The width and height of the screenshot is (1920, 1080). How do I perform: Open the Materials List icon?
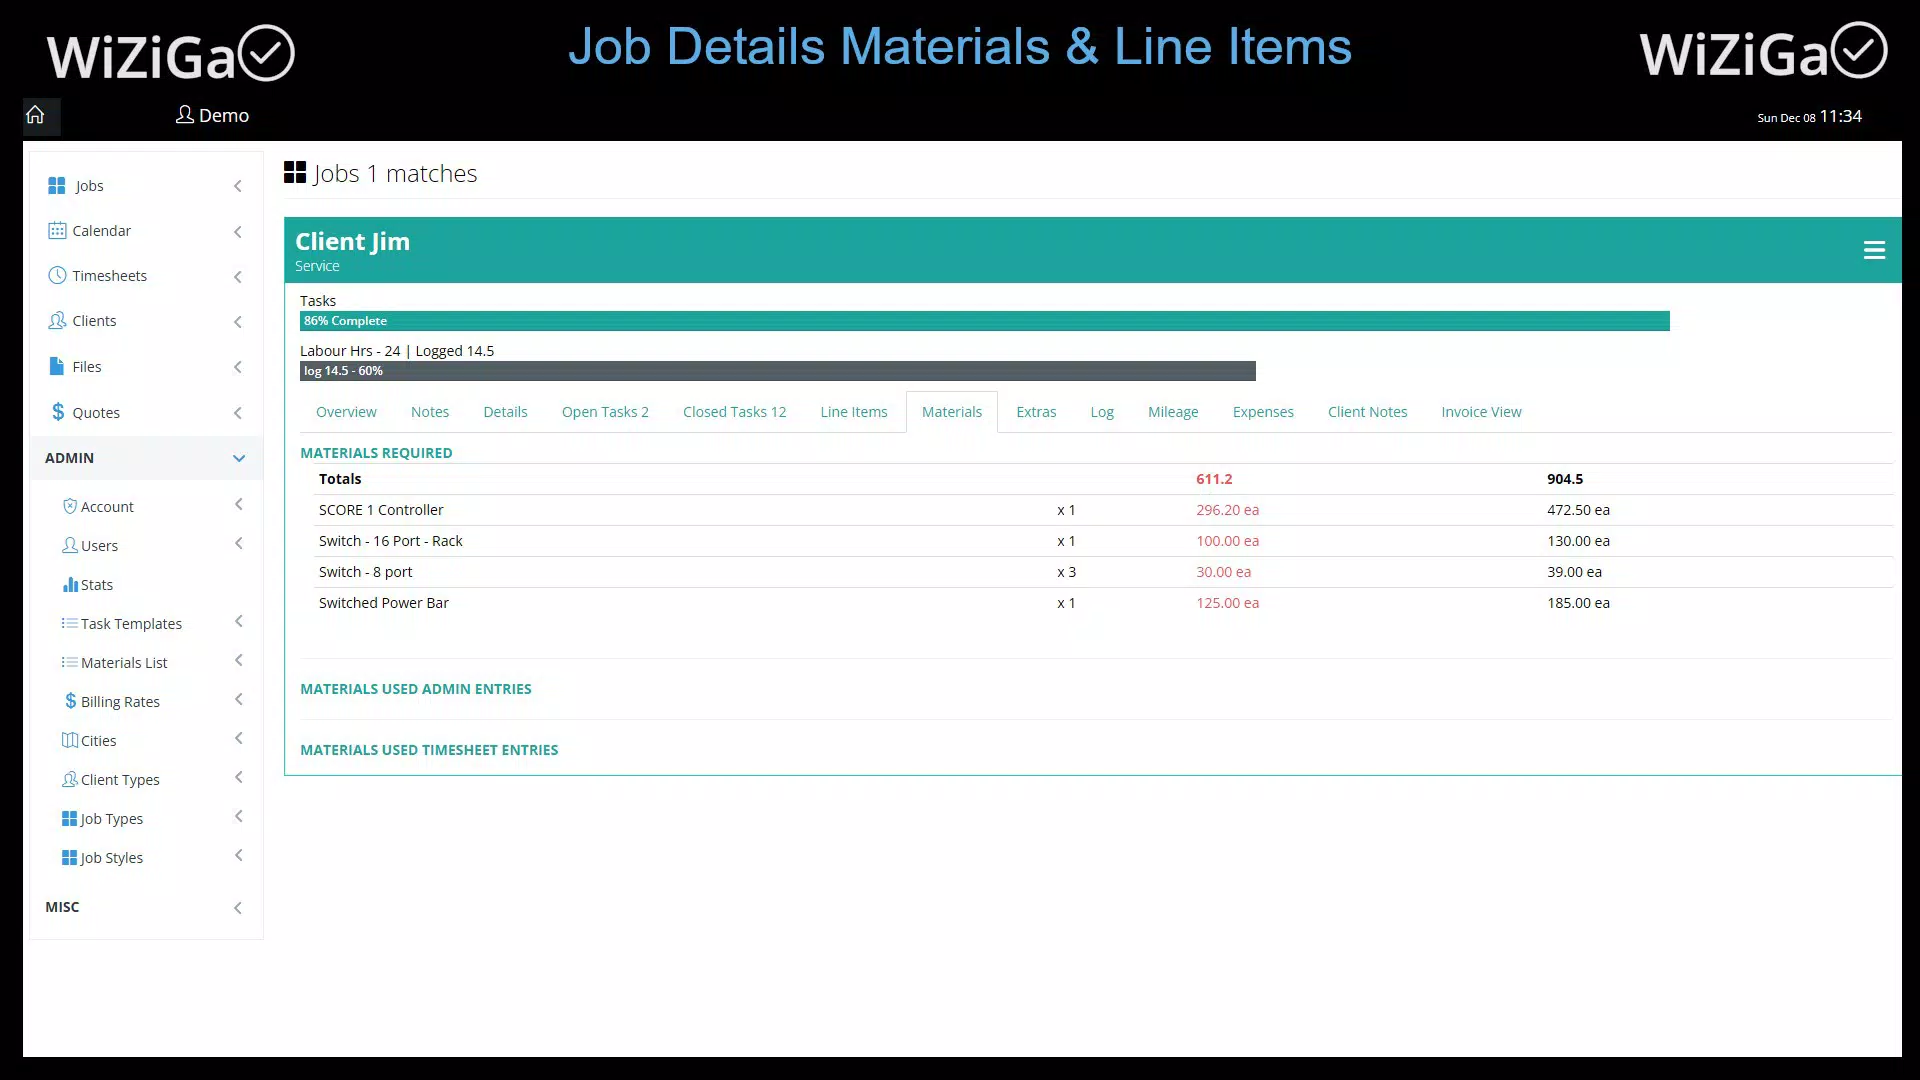(70, 663)
